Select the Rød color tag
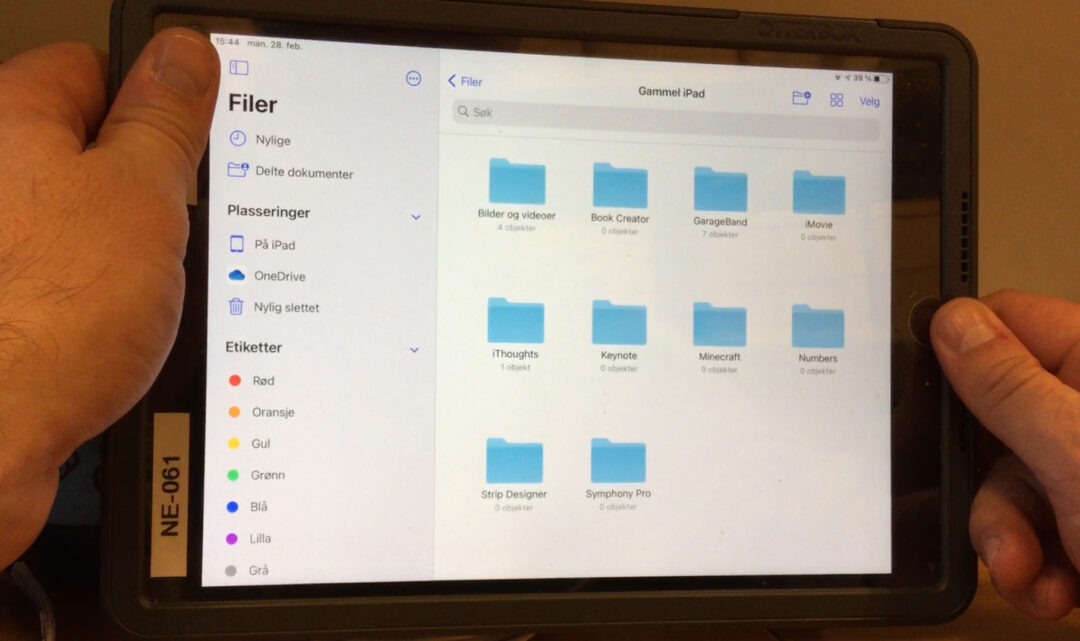This screenshot has height=641, width=1080. (x=263, y=381)
